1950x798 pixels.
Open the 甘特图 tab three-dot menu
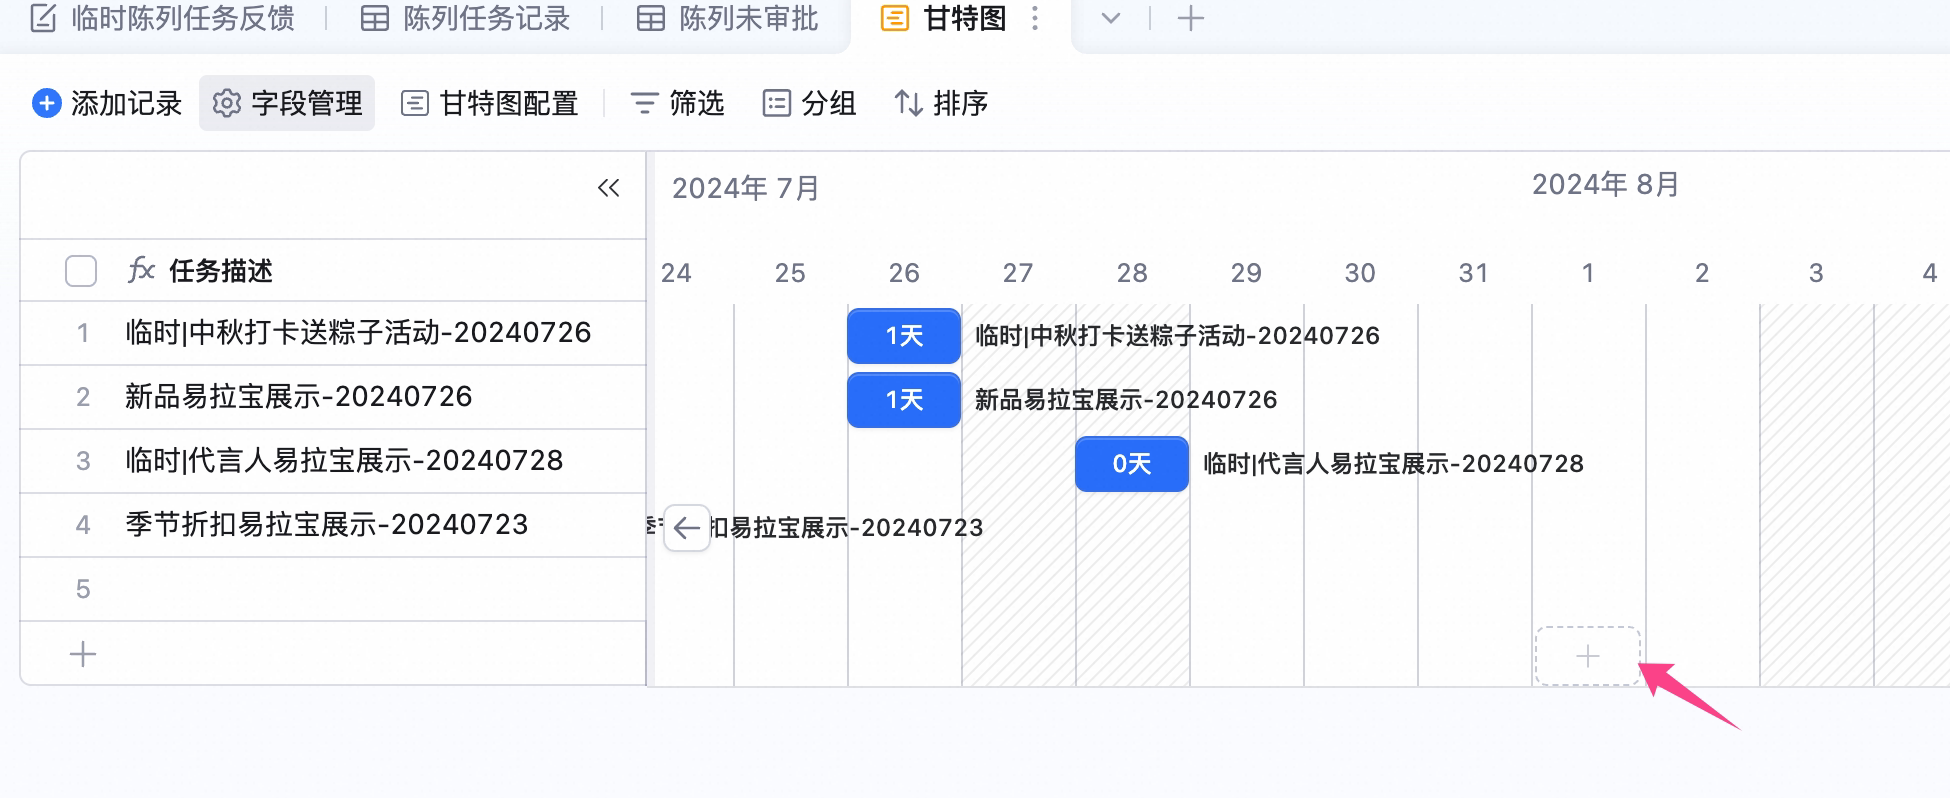tap(1035, 18)
